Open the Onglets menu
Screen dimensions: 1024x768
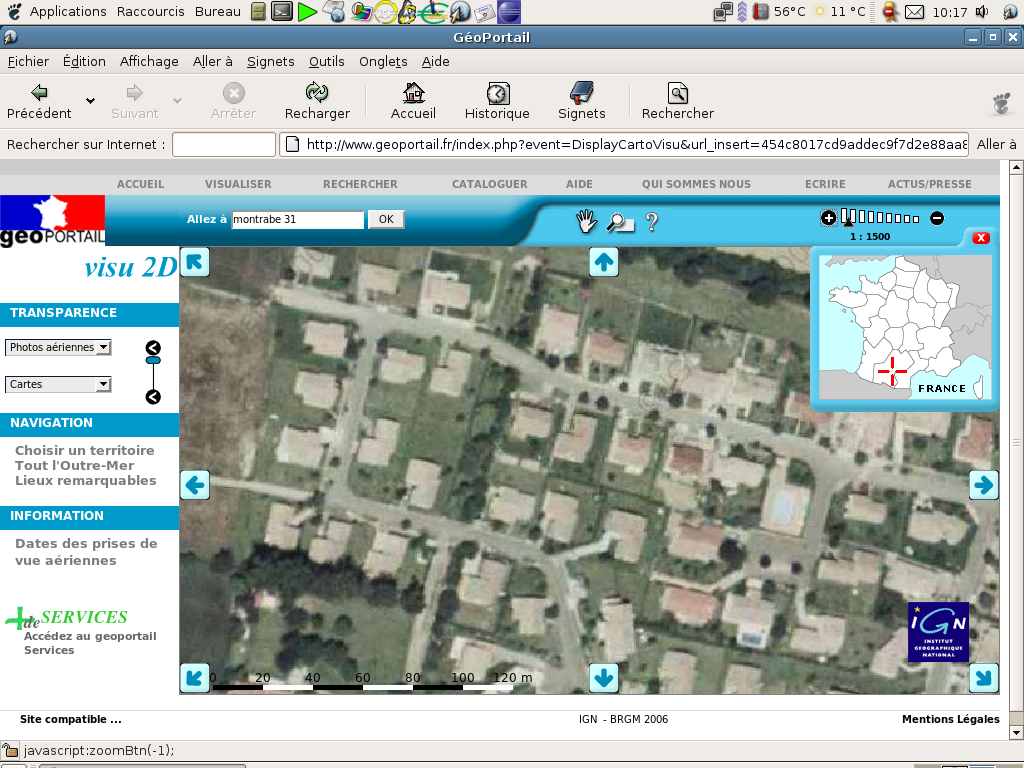[383, 61]
